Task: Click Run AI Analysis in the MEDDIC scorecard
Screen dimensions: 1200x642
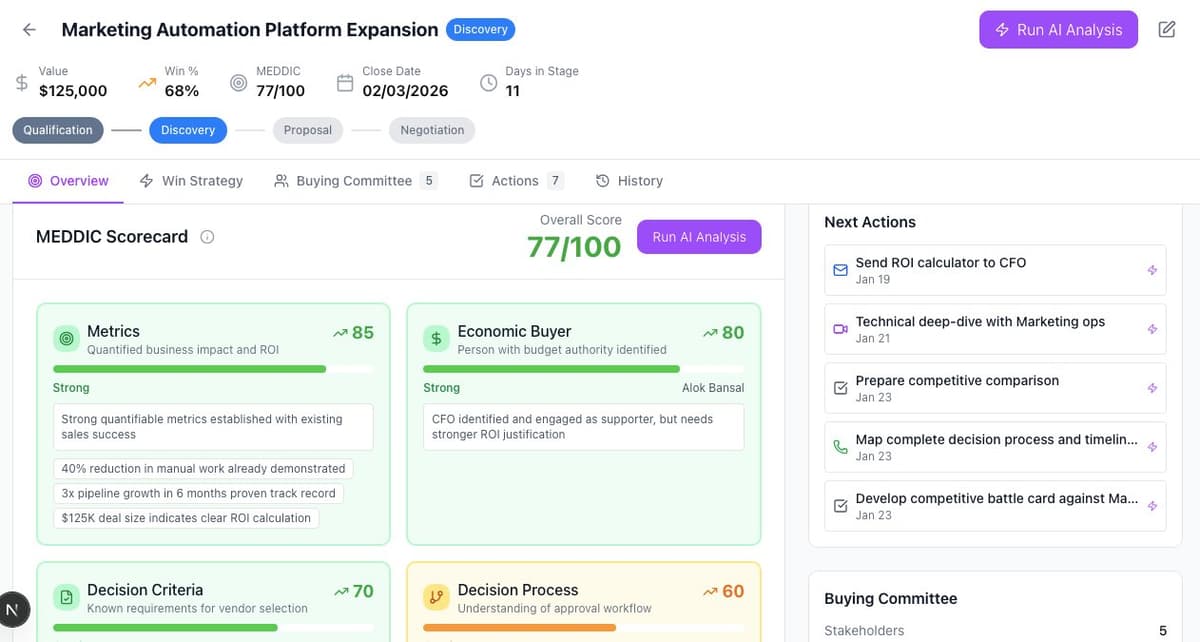Action: click(698, 236)
